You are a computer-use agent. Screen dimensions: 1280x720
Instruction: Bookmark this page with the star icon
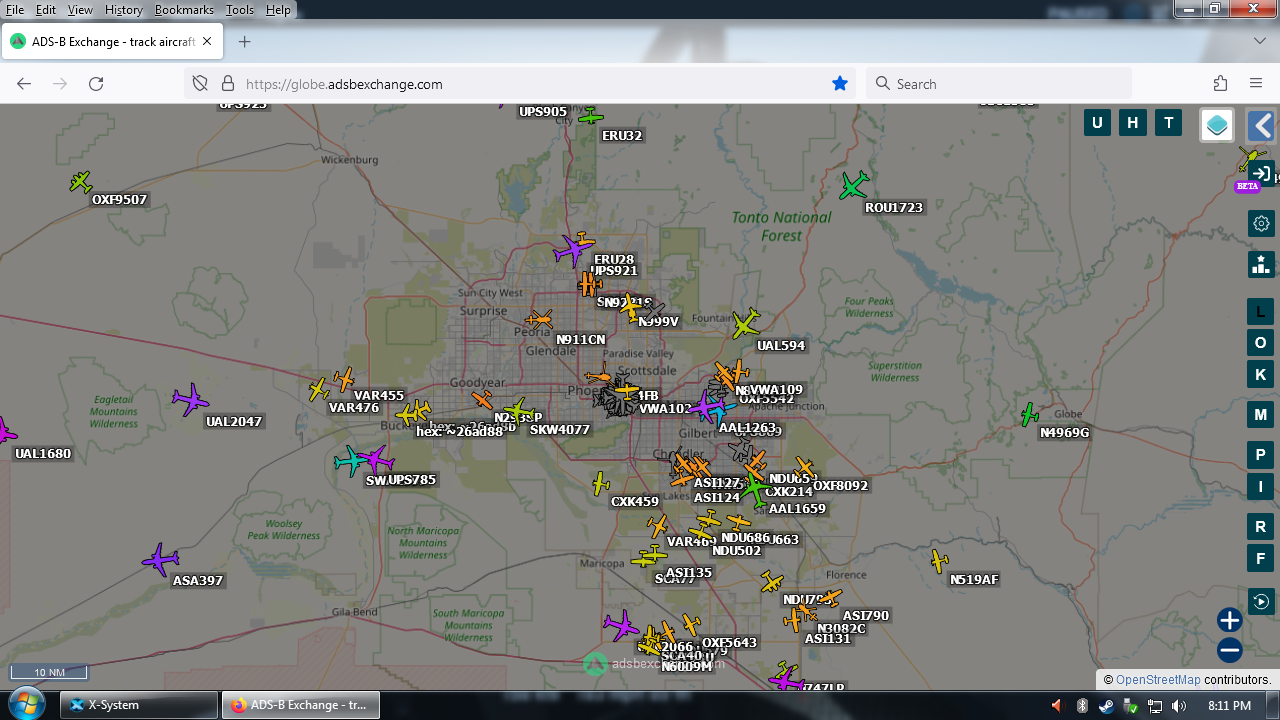(x=840, y=84)
